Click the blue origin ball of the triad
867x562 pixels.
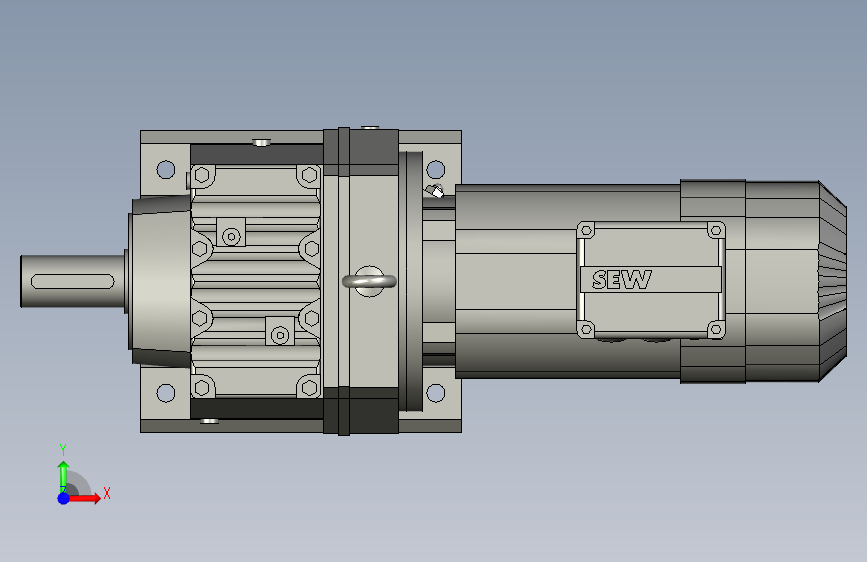coord(64,498)
